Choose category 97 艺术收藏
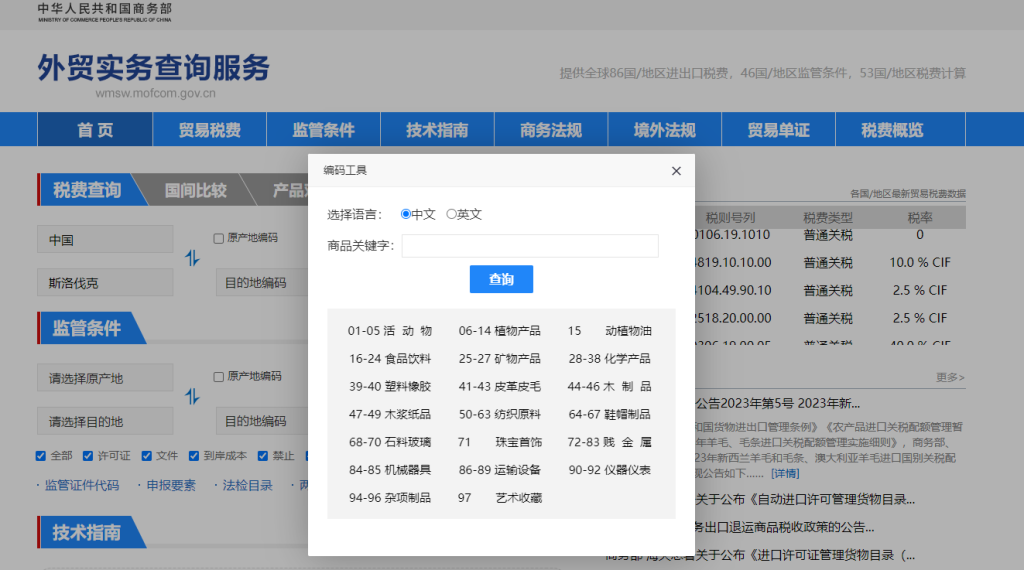This screenshot has height=570, width=1024. [x=500, y=498]
